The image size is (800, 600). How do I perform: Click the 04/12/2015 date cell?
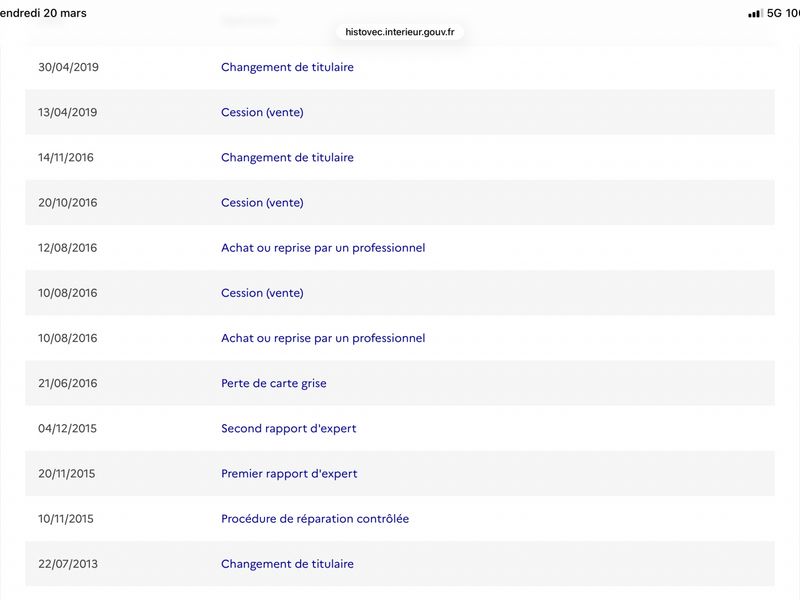tap(67, 429)
